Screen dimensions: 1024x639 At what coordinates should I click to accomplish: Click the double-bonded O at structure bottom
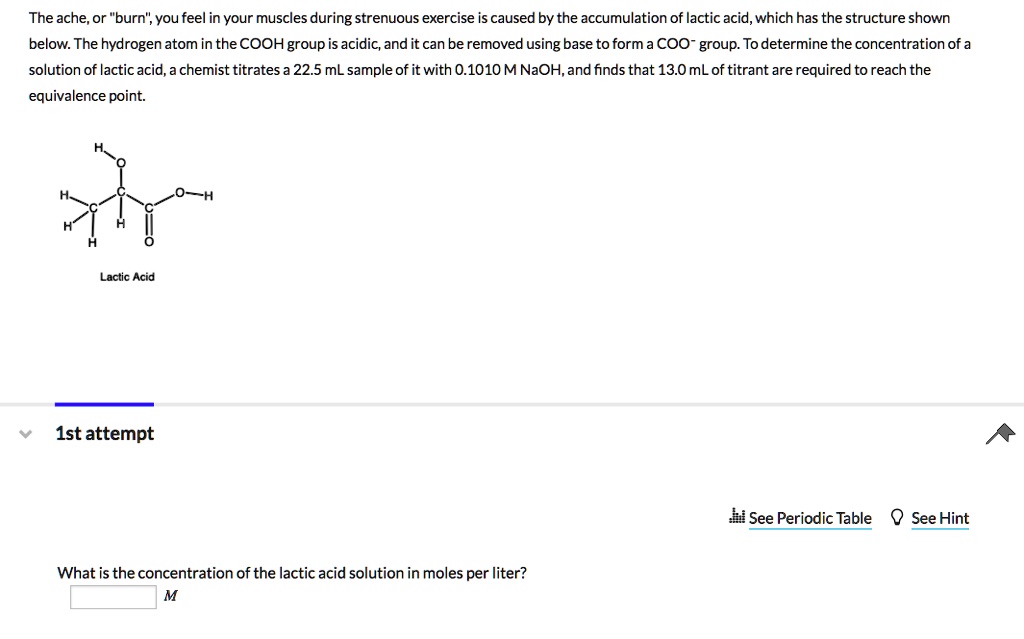[x=149, y=243]
